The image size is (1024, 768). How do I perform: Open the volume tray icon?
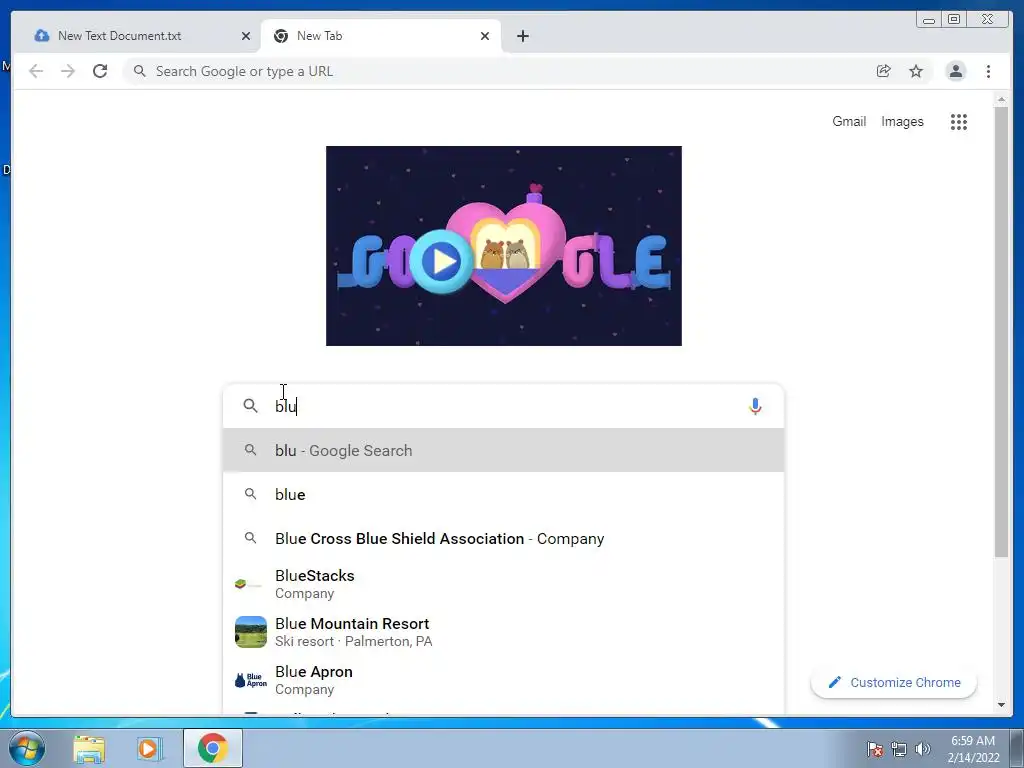point(922,749)
